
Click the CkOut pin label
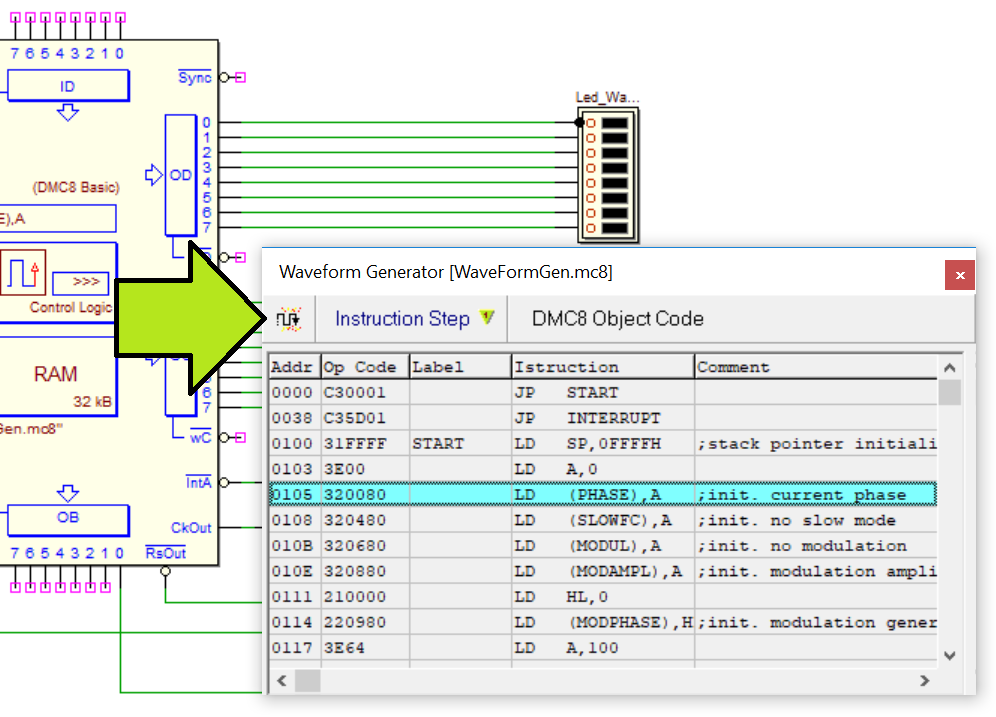191,528
